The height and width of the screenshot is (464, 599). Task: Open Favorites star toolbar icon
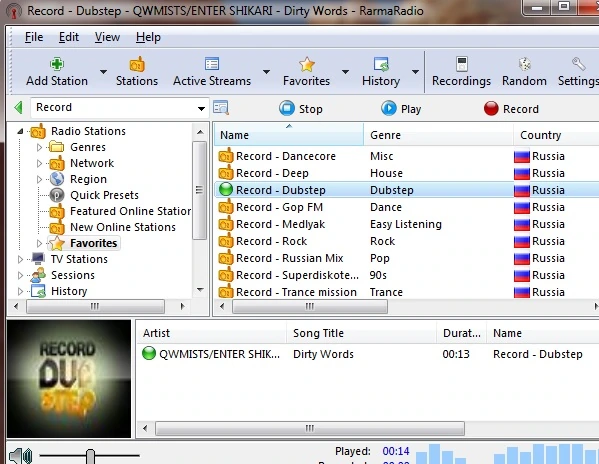coord(306,64)
